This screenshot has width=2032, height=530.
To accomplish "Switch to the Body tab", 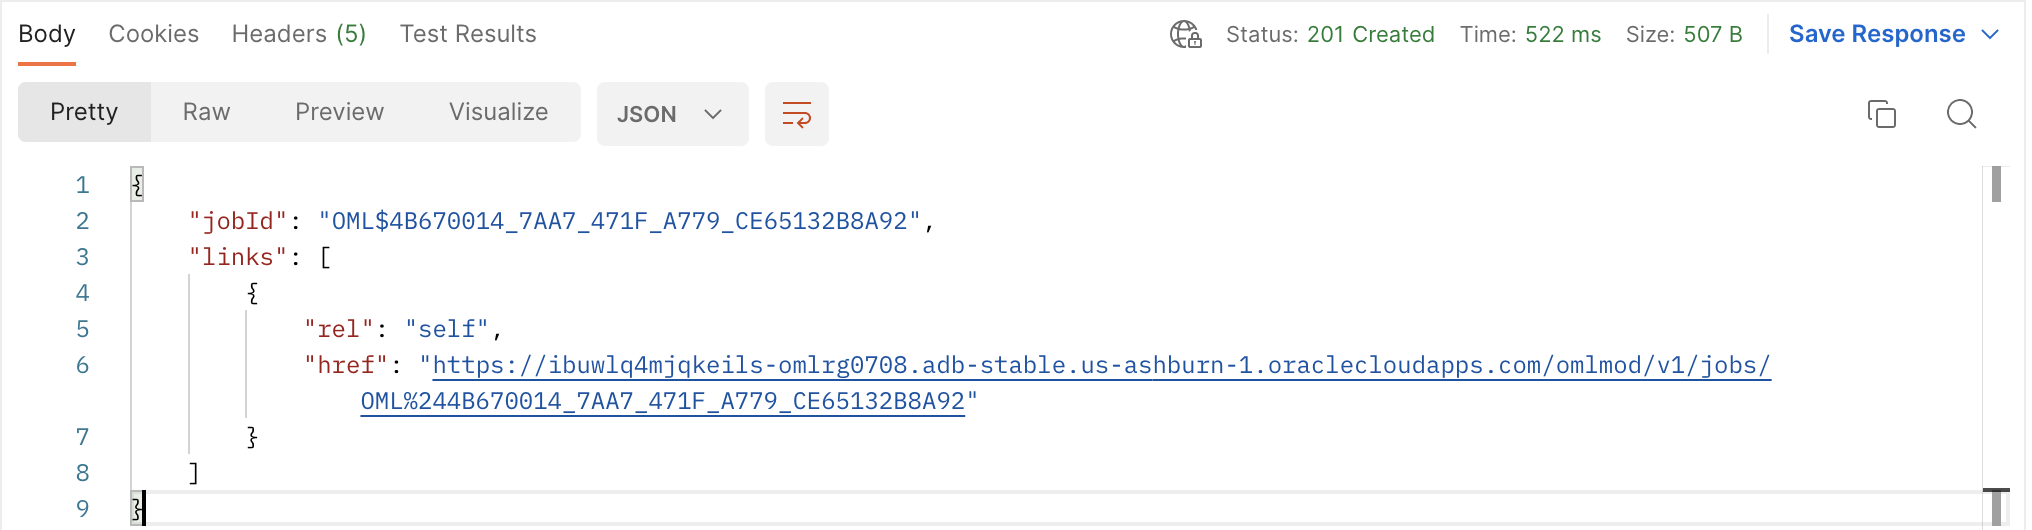I will [47, 35].
